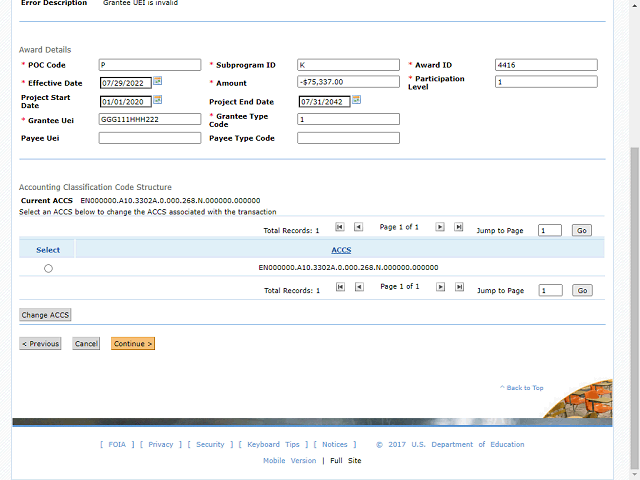Image resolution: width=640 pixels, height=480 pixels.
Task: Go to first page in bottom pager
Action: coord(340,287)
